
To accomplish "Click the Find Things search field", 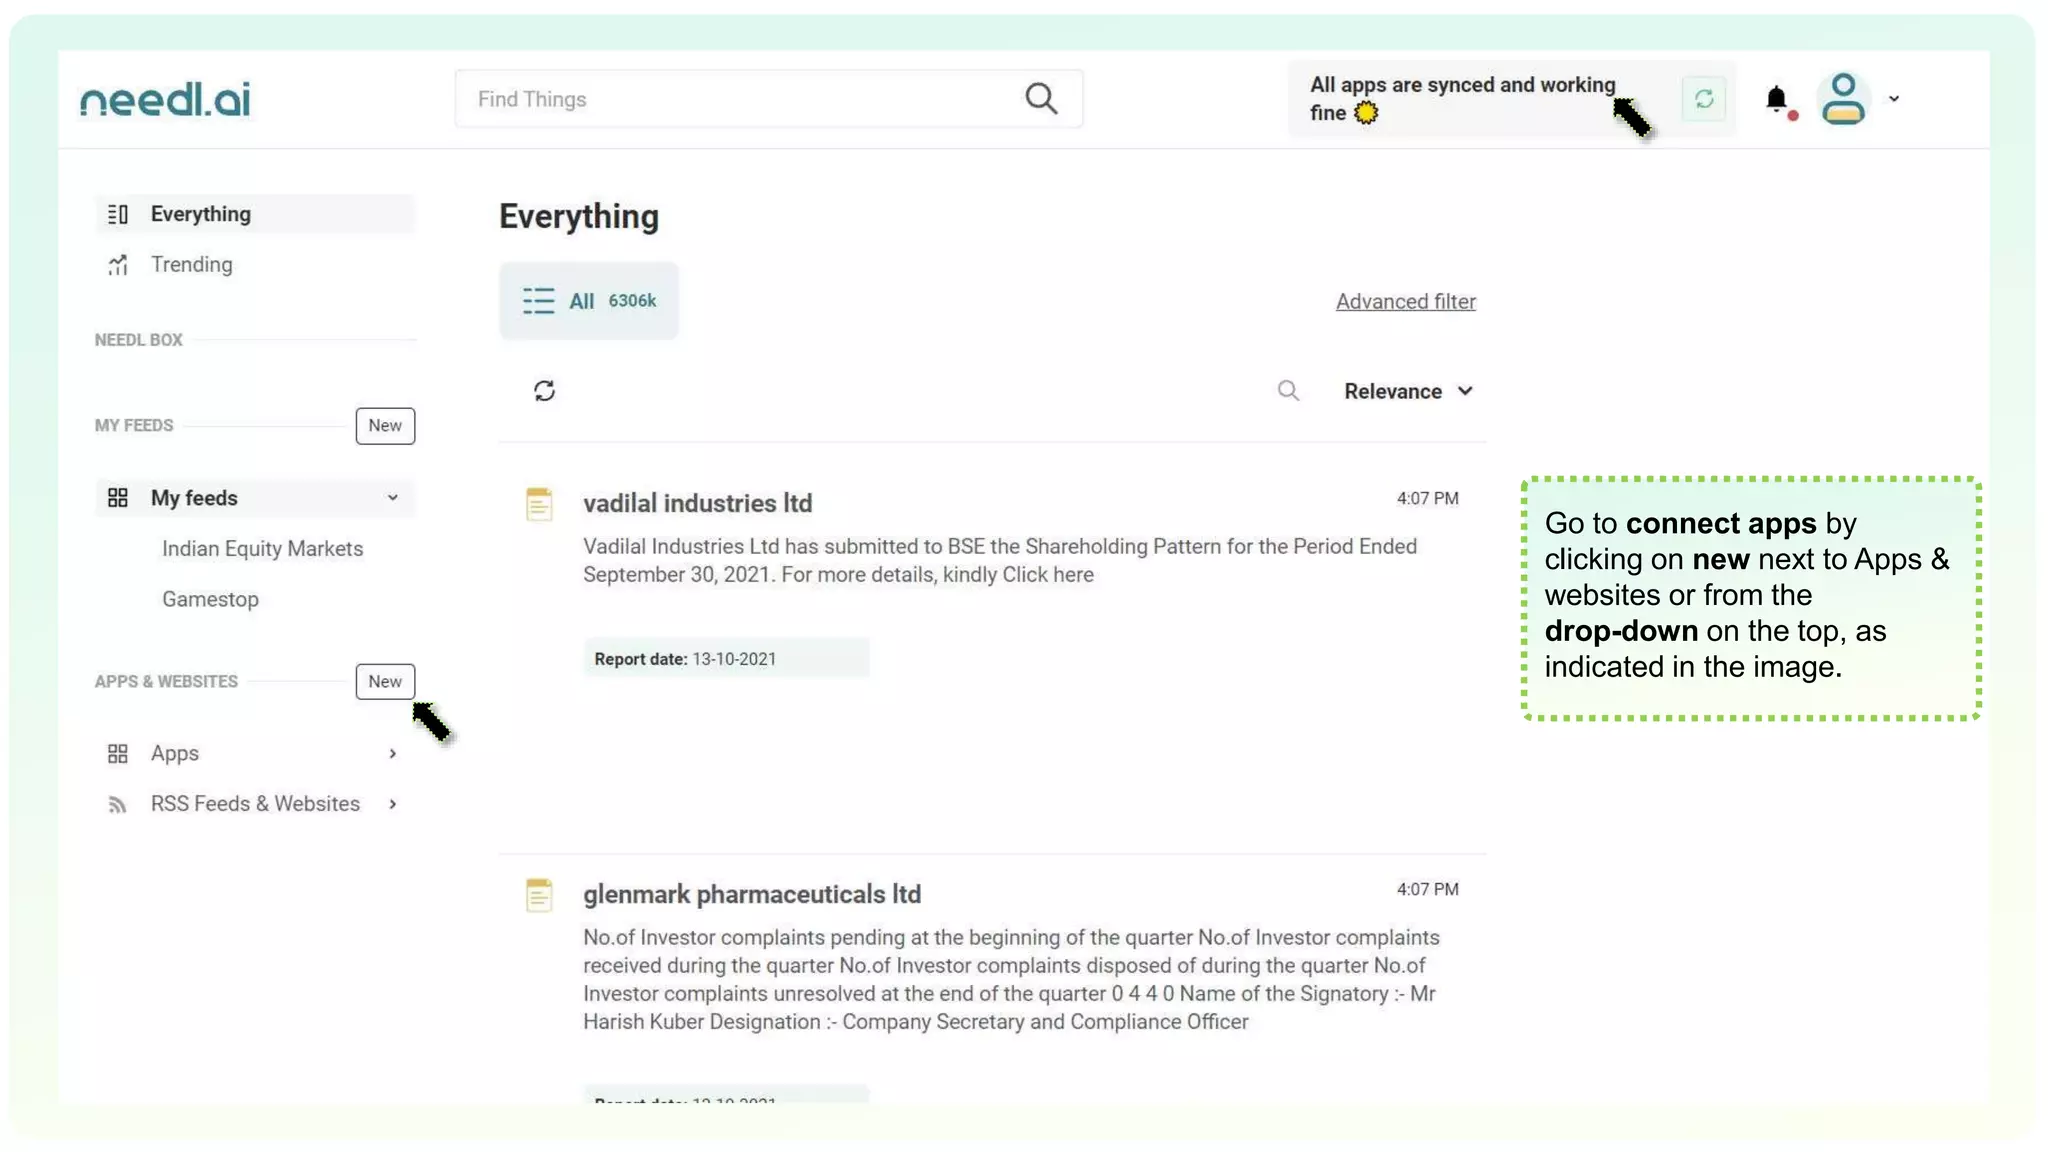I will (x=768, y=99).
